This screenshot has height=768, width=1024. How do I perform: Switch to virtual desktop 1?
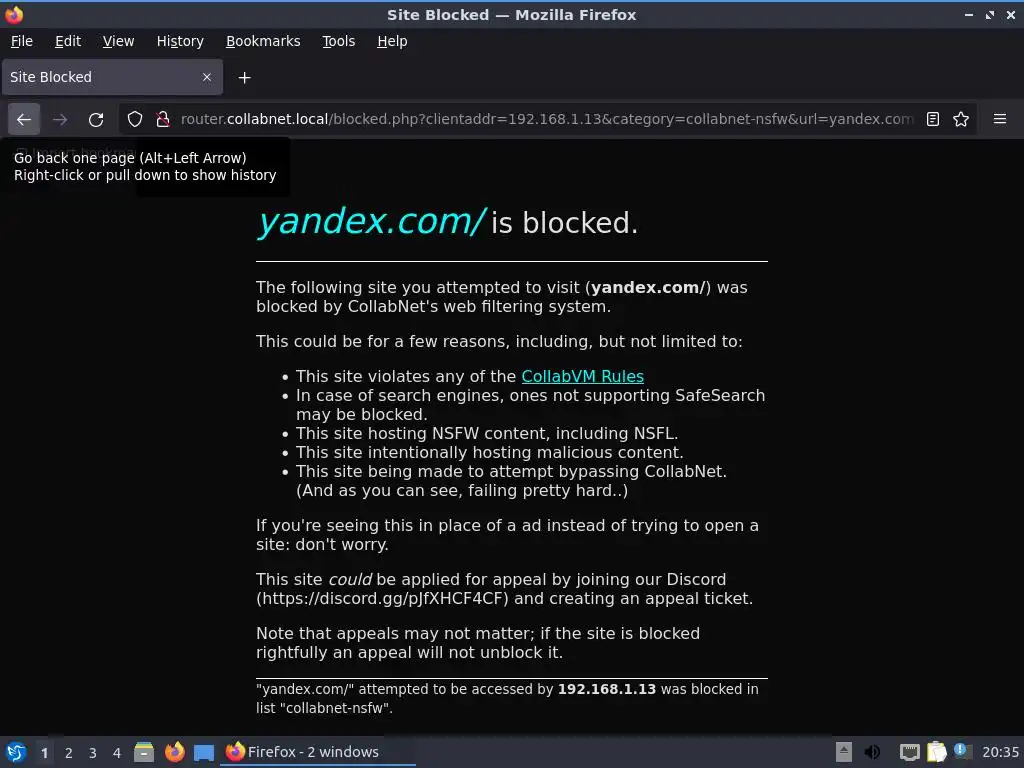[x=44, y=753]
